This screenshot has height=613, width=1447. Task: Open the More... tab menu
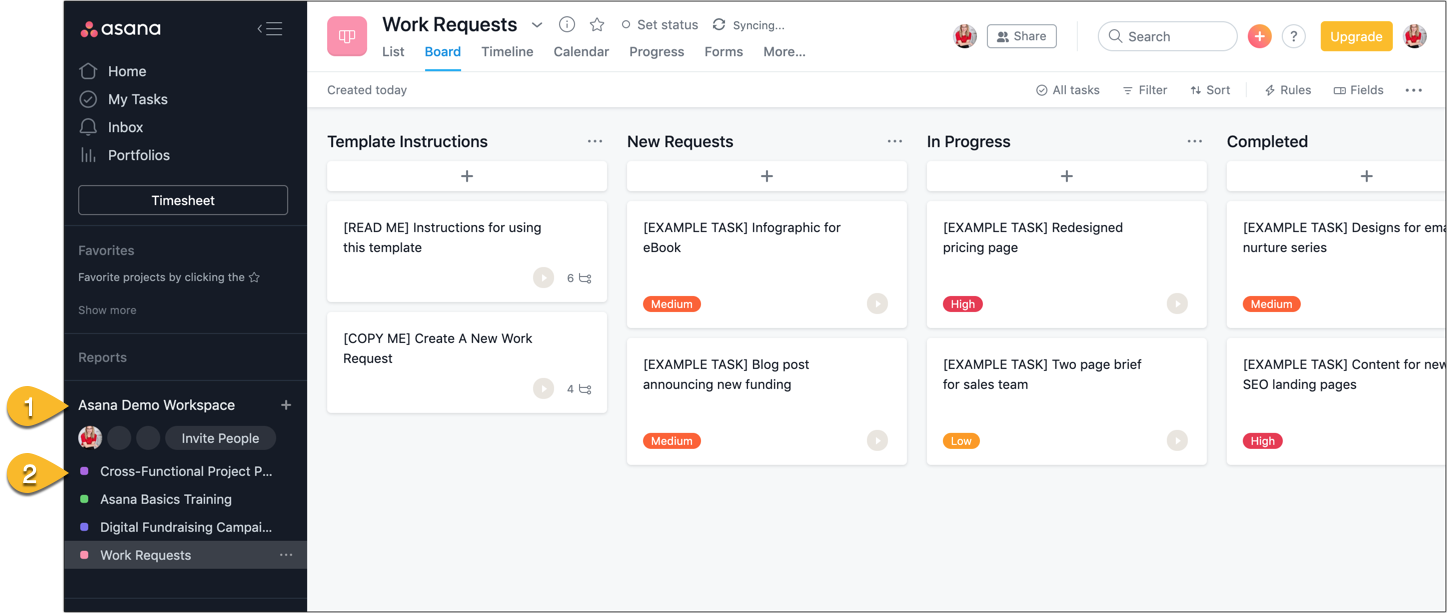click(x=784, y=52)
